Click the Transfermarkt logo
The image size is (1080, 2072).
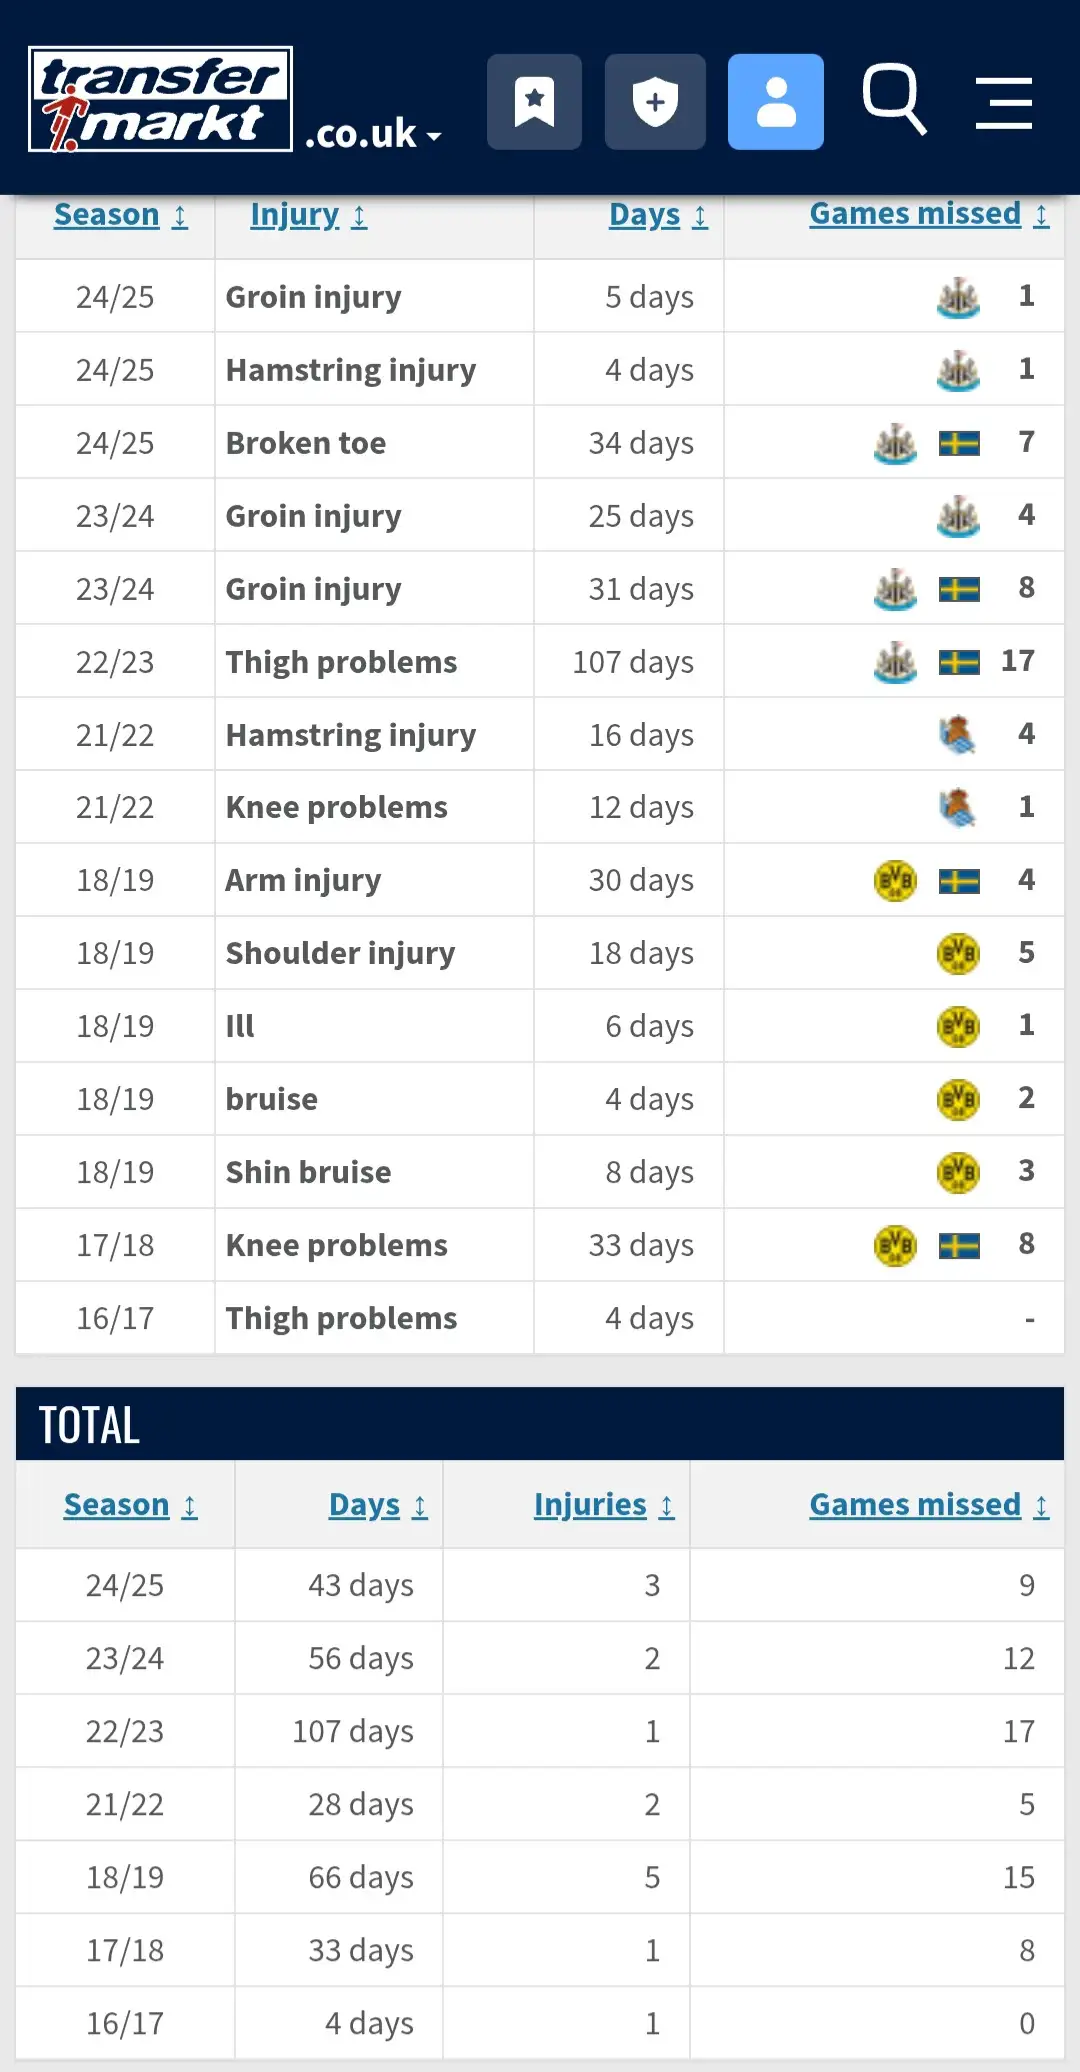coord(160,99)
